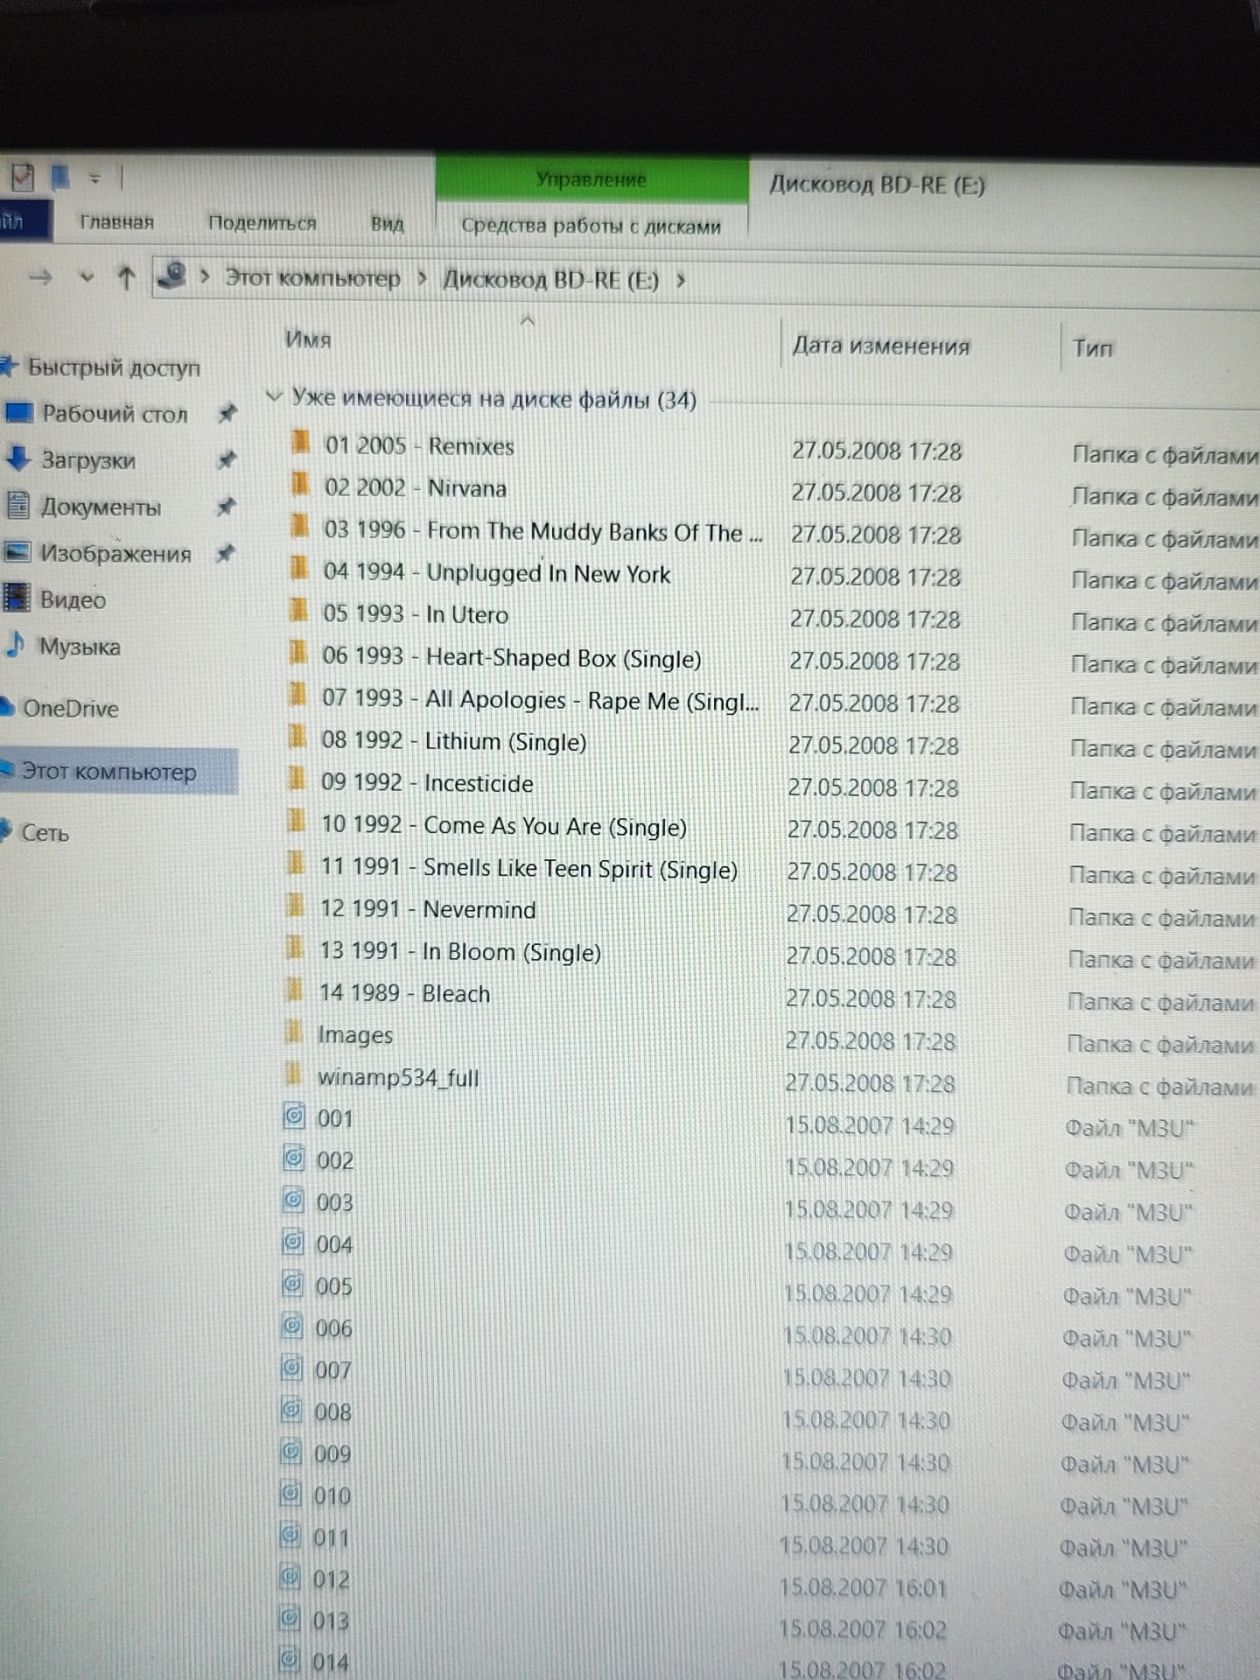
Task: Sort by the Тип column header
Action: pyautogui.click(x=1092, y=348)
